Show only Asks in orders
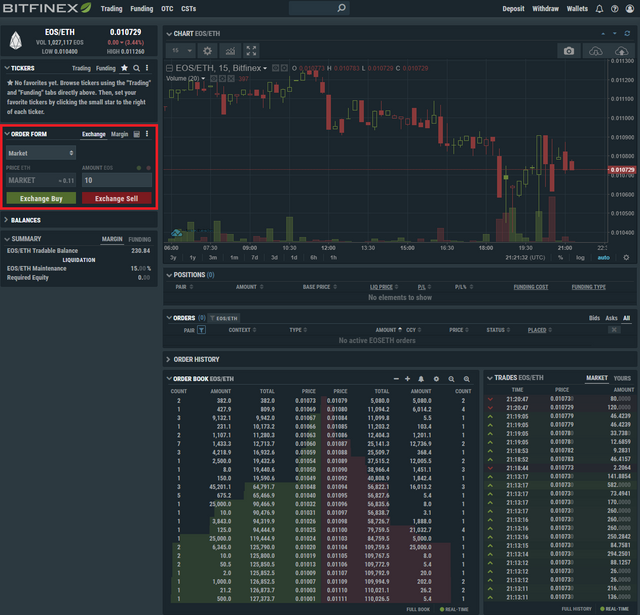This screenshot has height=615, width=640. [x=611, y=318]
